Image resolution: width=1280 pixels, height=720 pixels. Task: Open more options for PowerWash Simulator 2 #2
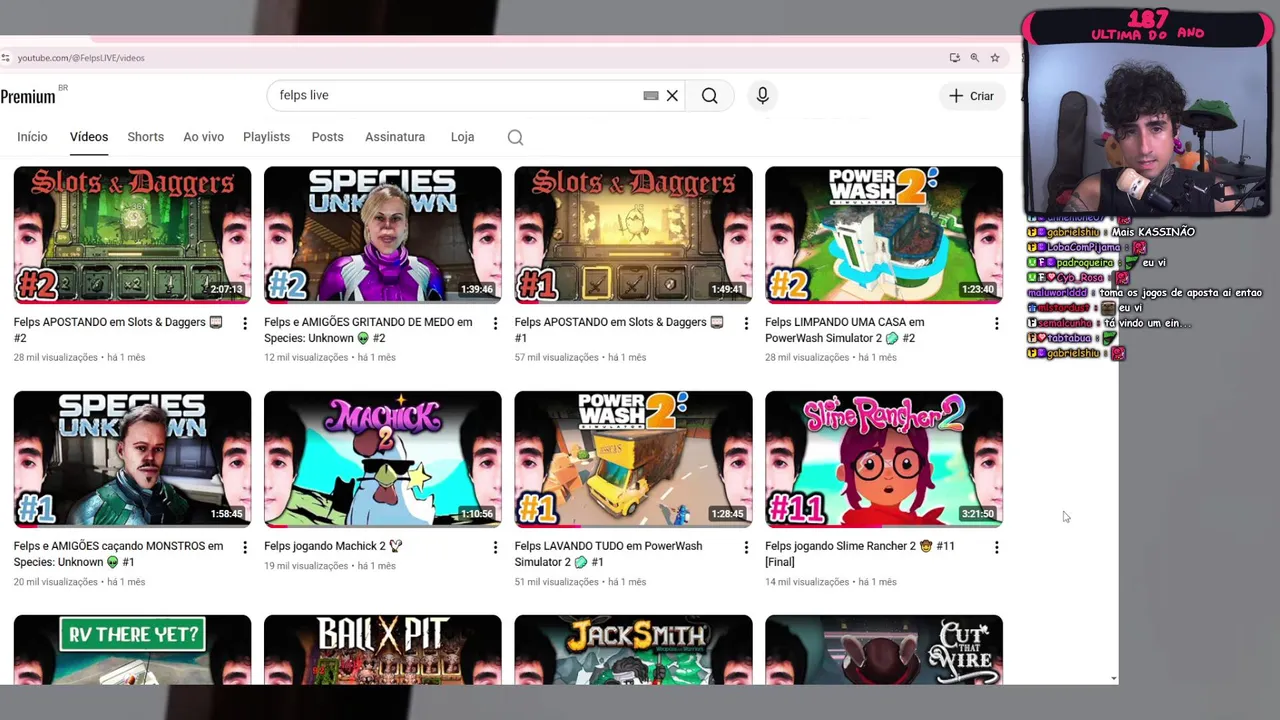click(x=996, y=323)
